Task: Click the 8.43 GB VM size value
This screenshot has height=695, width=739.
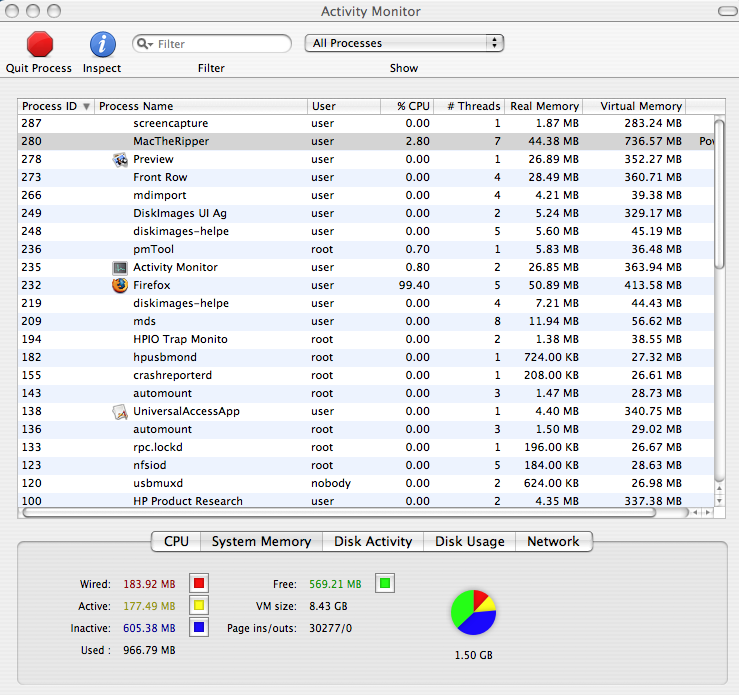Action: [328, 606]
